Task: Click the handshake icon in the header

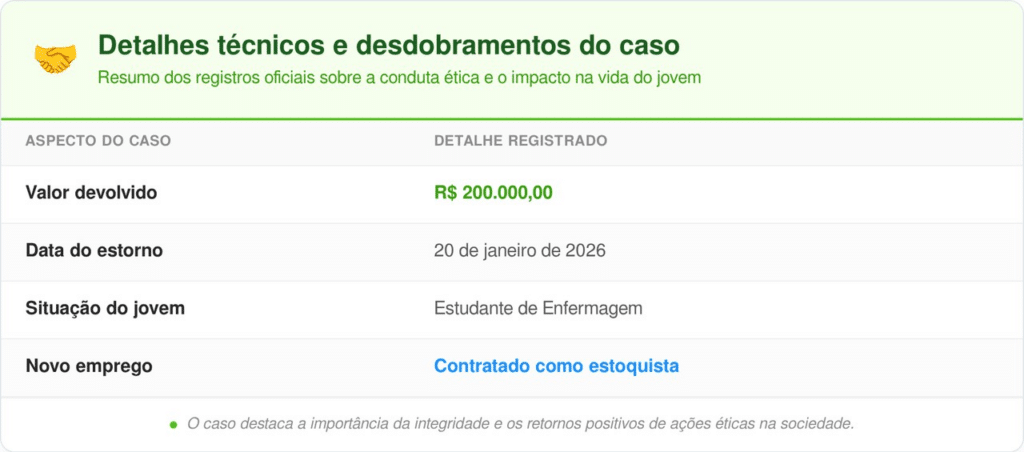Action: tap(54, 59)
